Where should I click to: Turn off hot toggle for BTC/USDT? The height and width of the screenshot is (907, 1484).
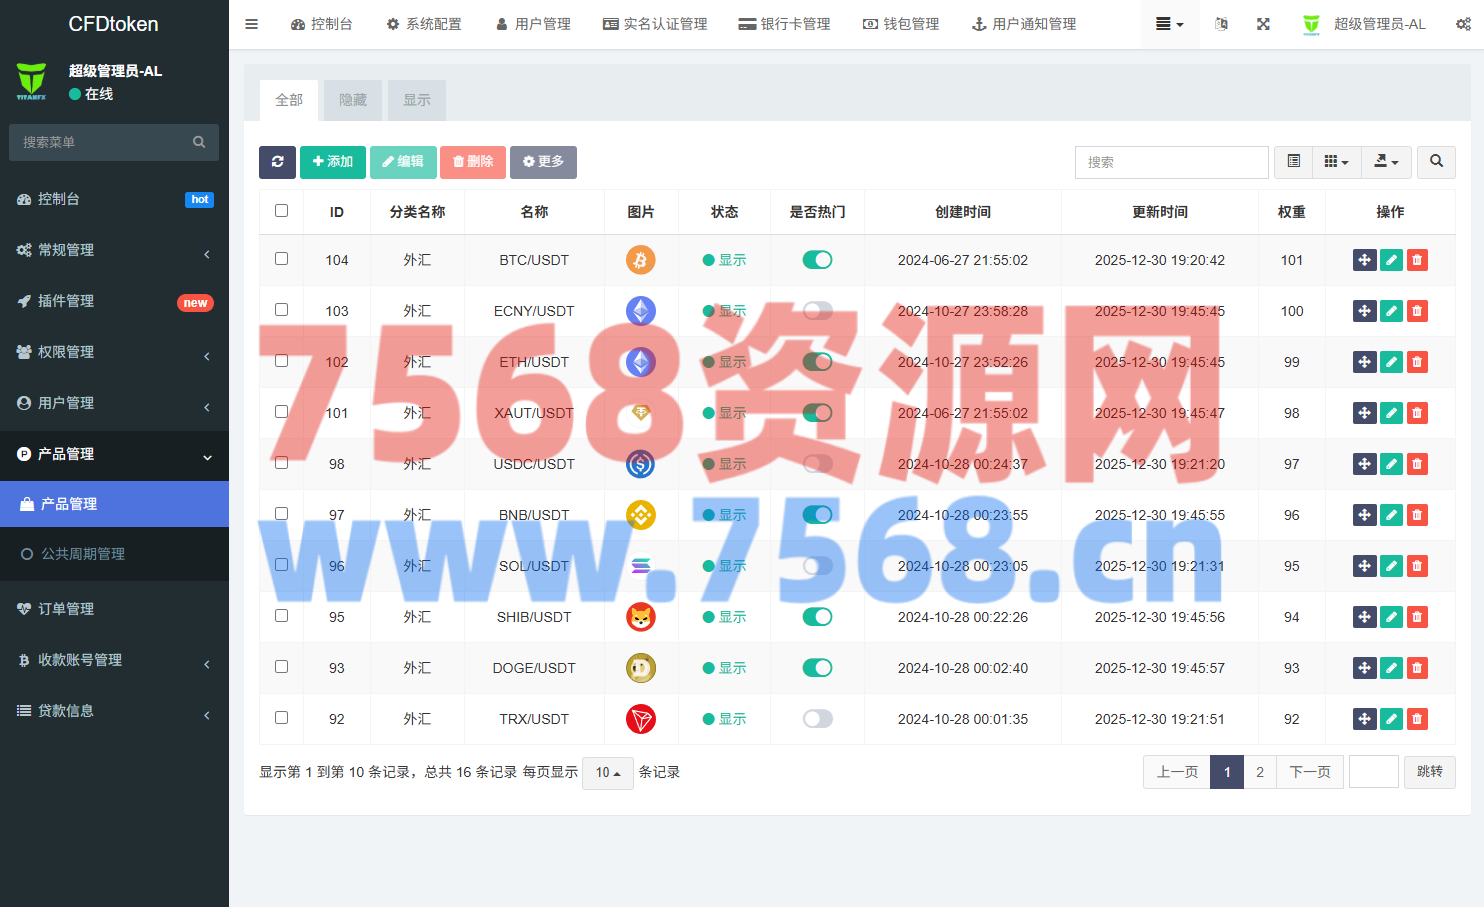pos(817,260)
